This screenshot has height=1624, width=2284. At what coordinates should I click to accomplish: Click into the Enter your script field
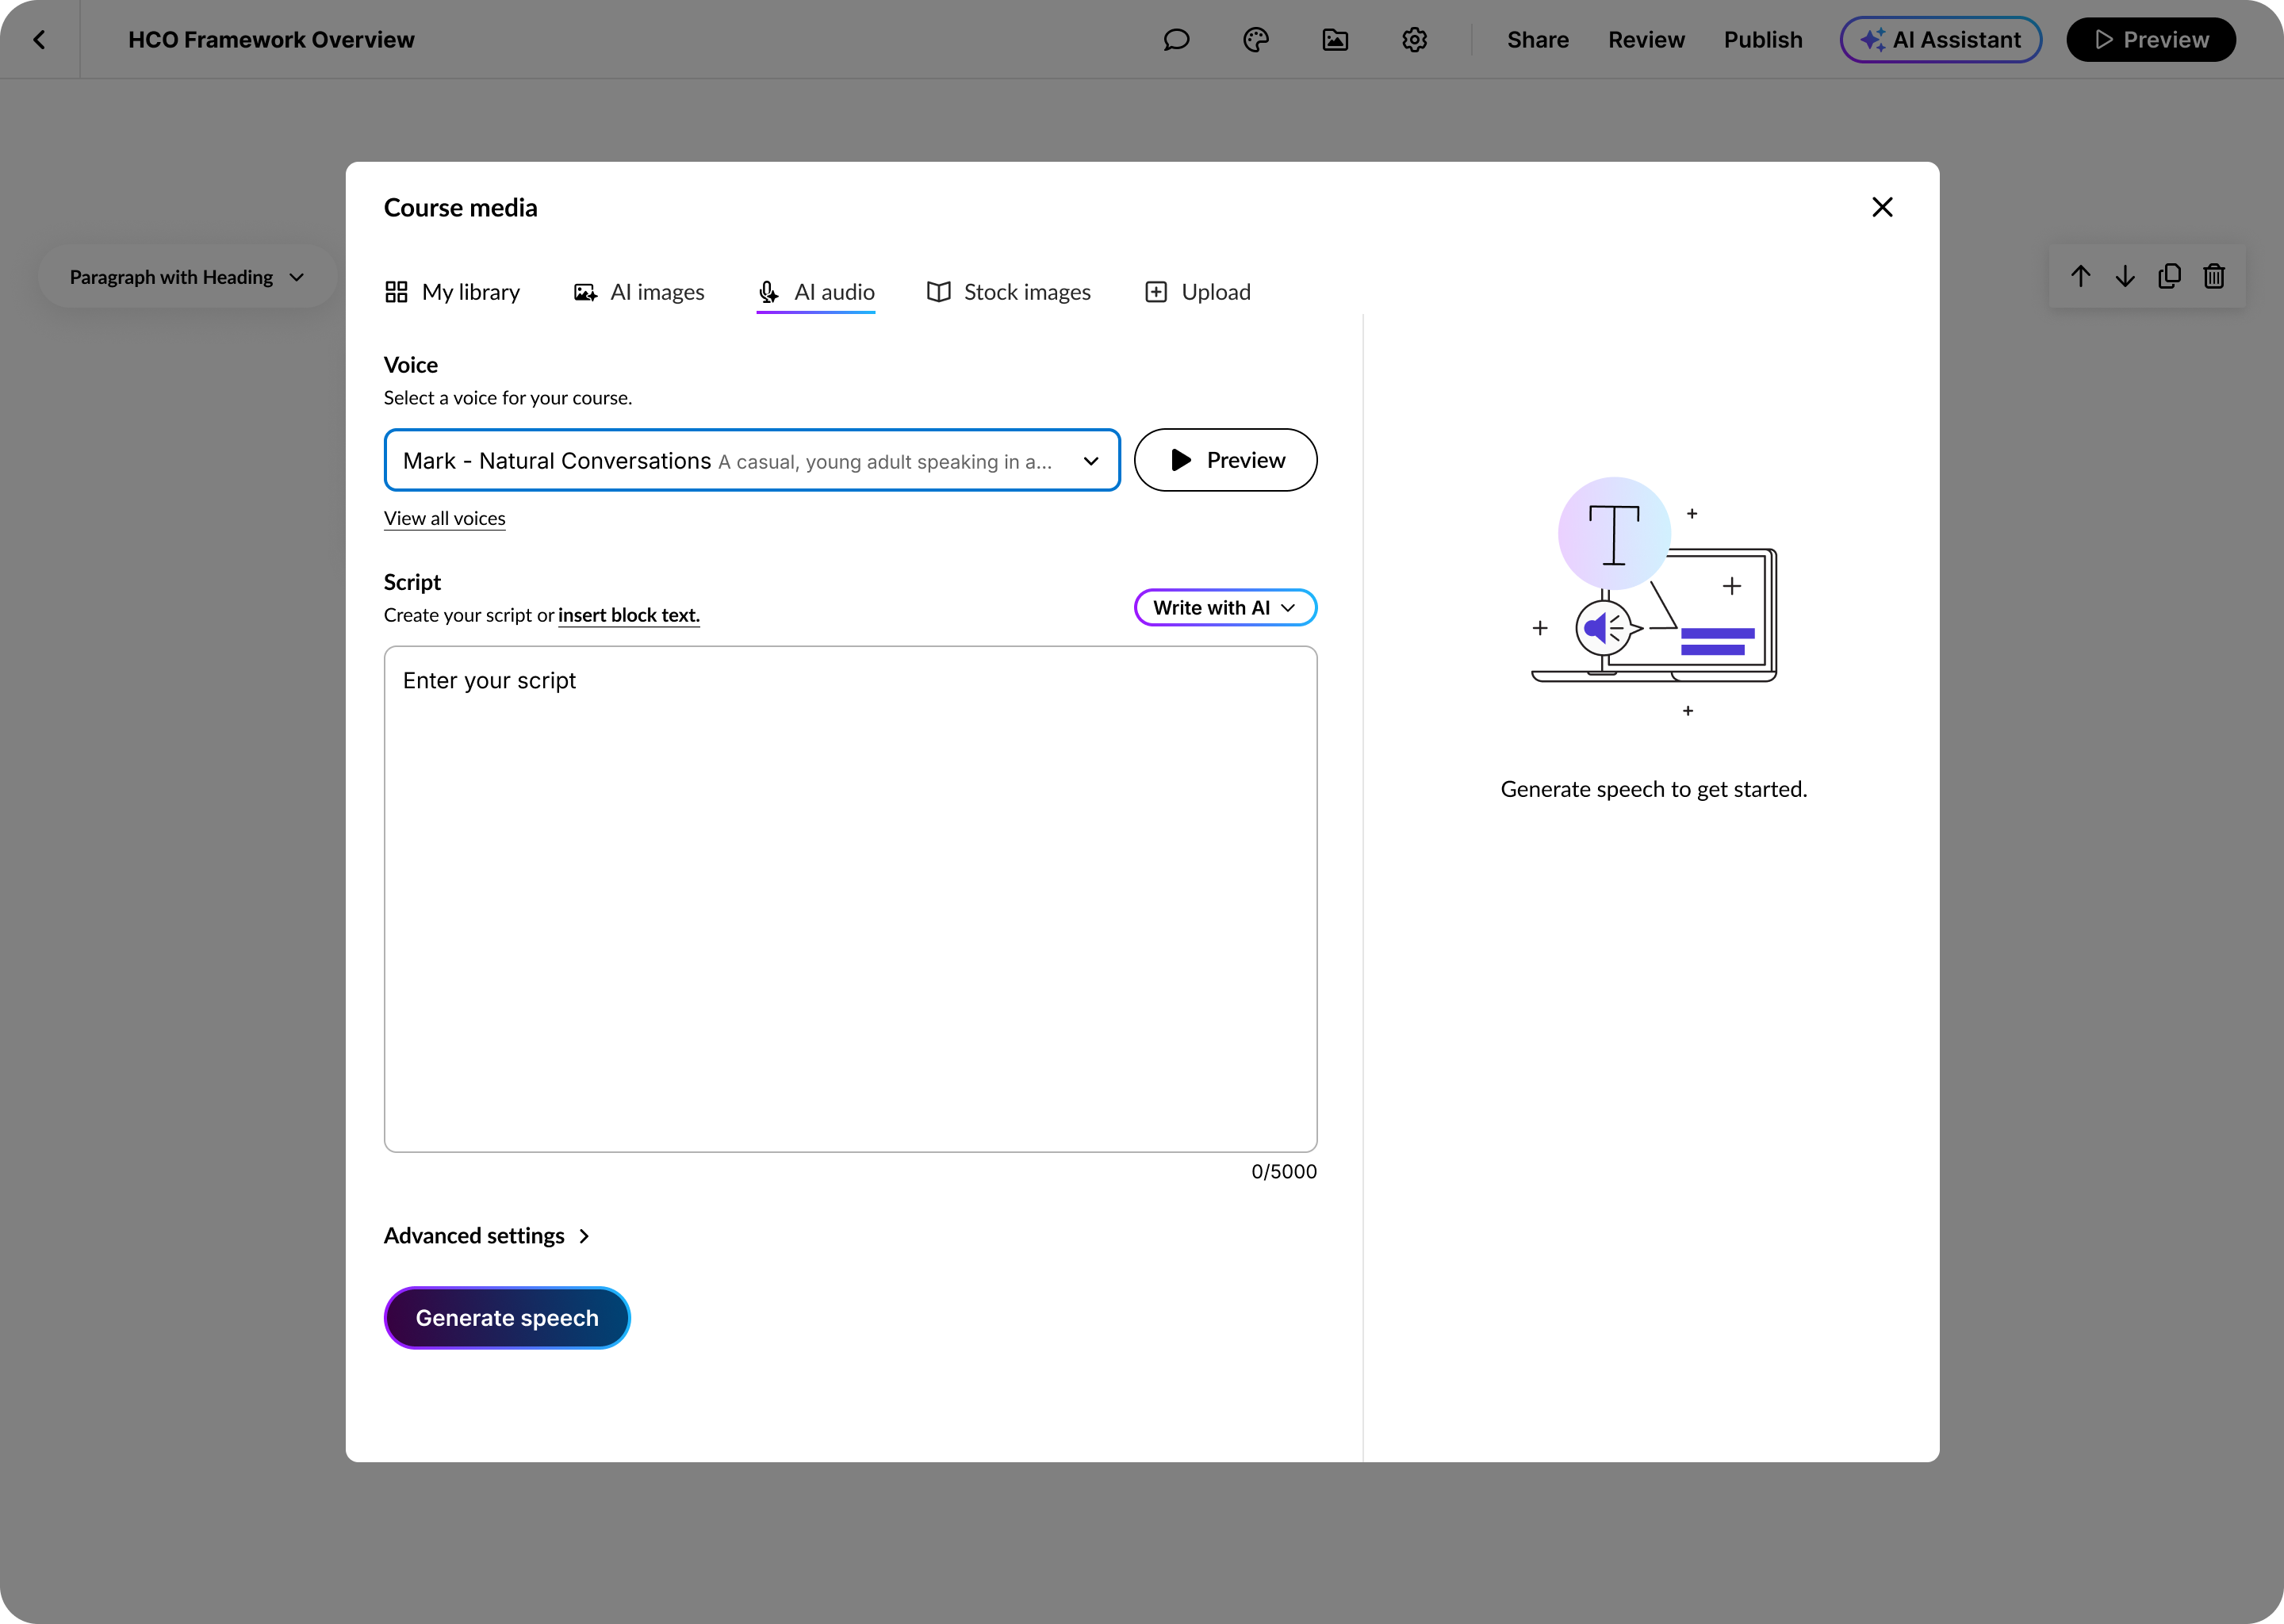[850, 898]
